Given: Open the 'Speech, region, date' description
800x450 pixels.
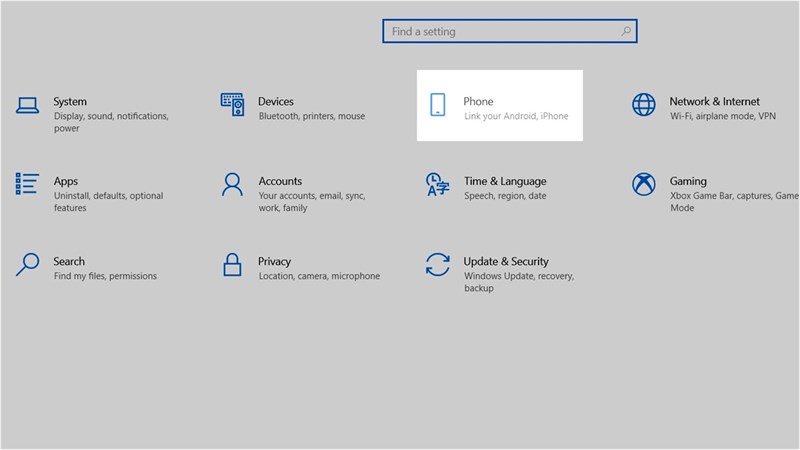Looking at the screenshot, I should pos(505,196).
